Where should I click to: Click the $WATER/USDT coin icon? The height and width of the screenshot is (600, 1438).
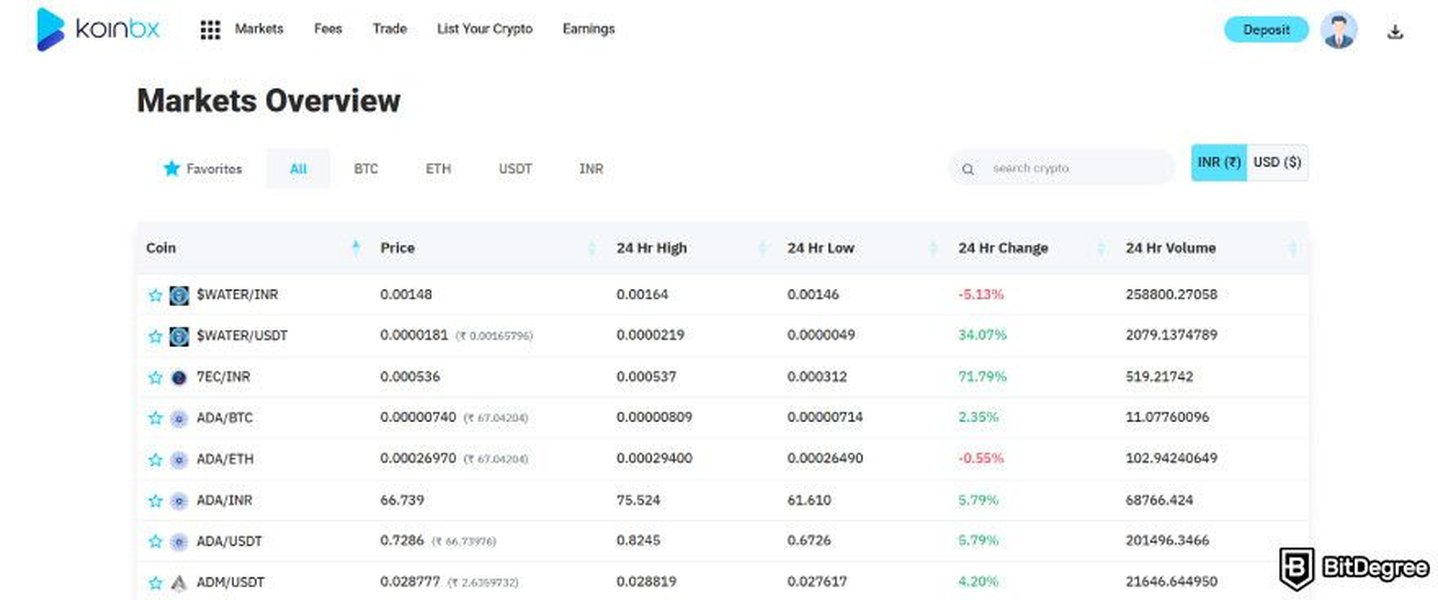(x=179, y=336)
